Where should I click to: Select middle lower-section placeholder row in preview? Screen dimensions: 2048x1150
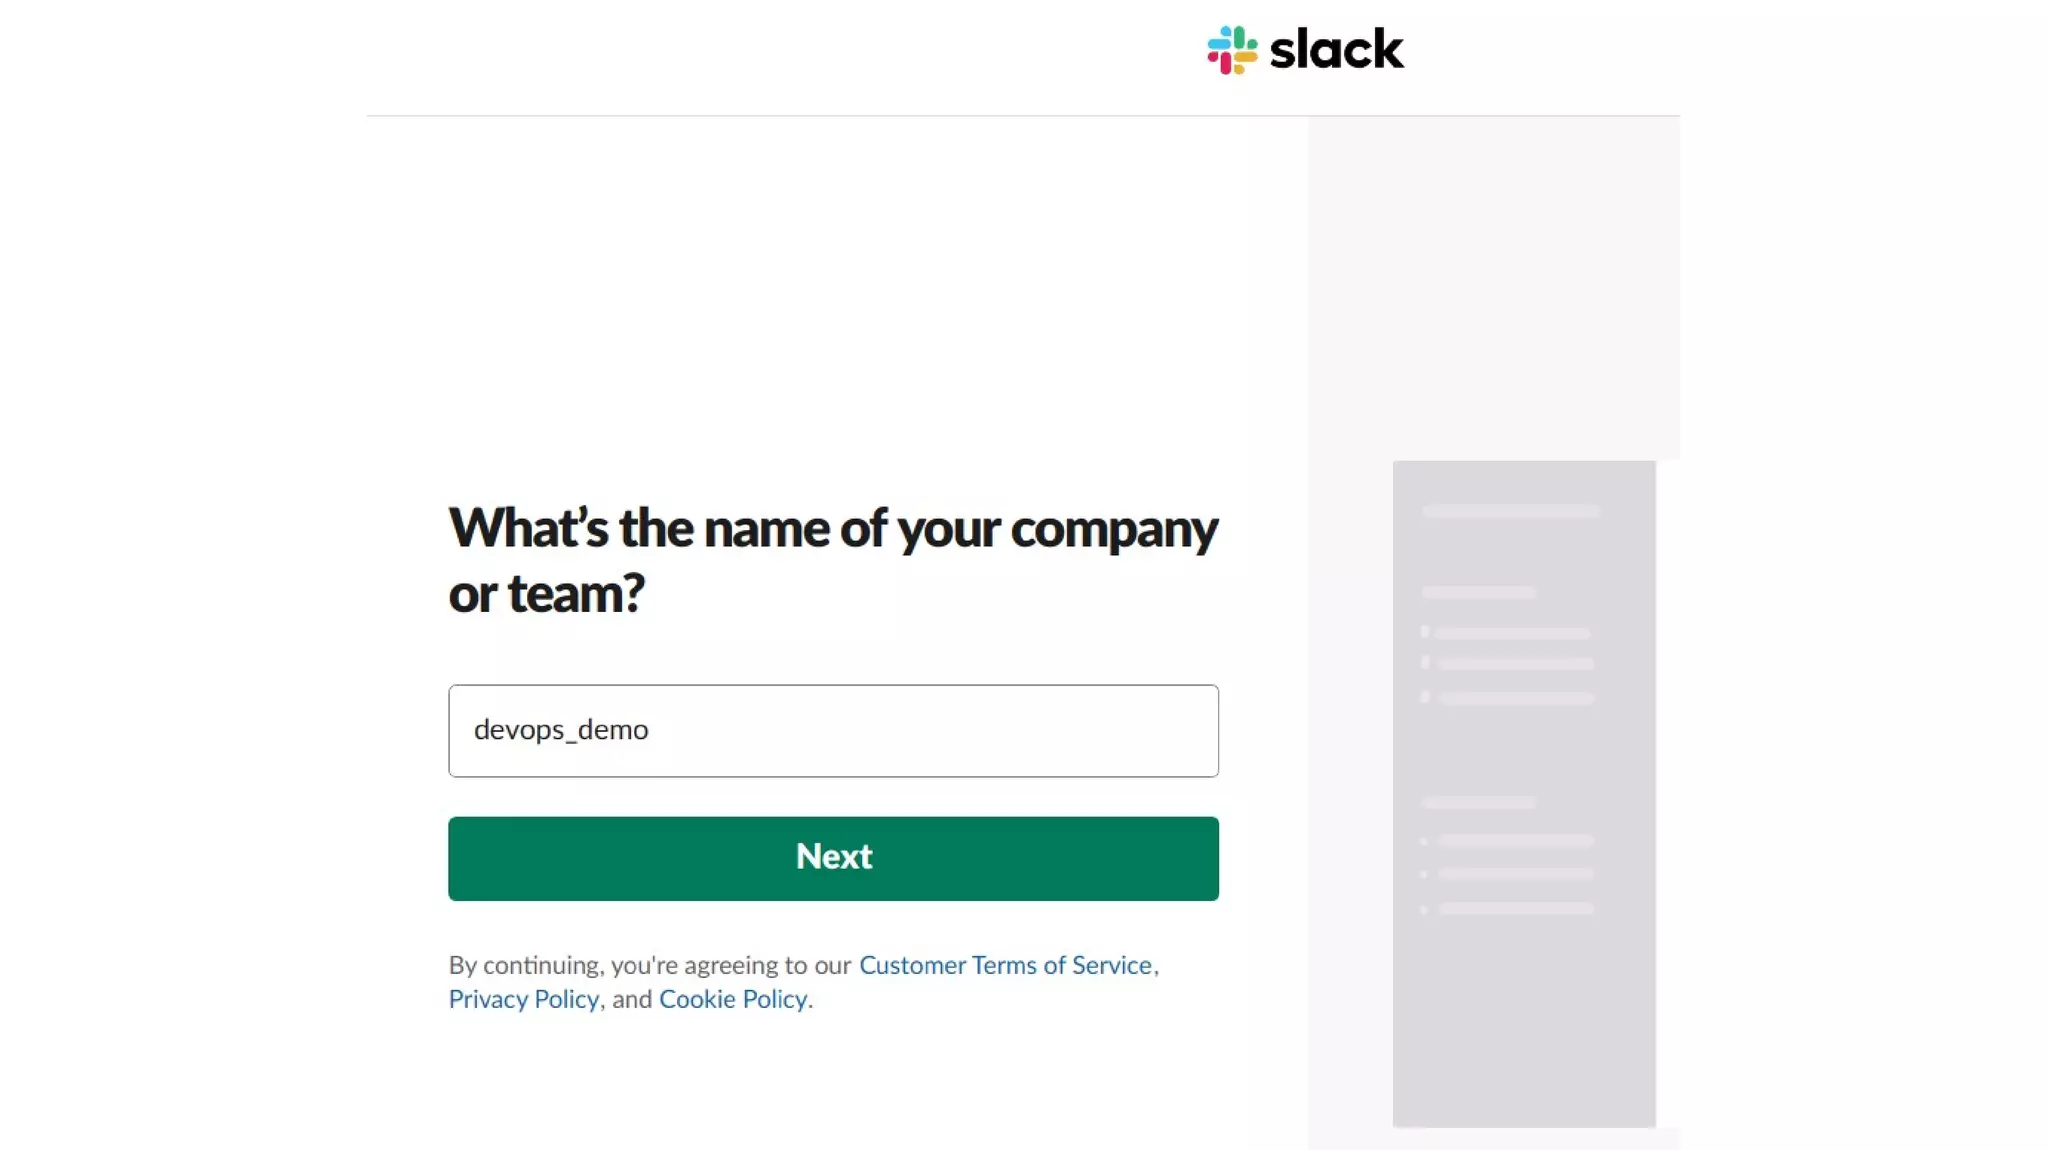point(1515,874)
